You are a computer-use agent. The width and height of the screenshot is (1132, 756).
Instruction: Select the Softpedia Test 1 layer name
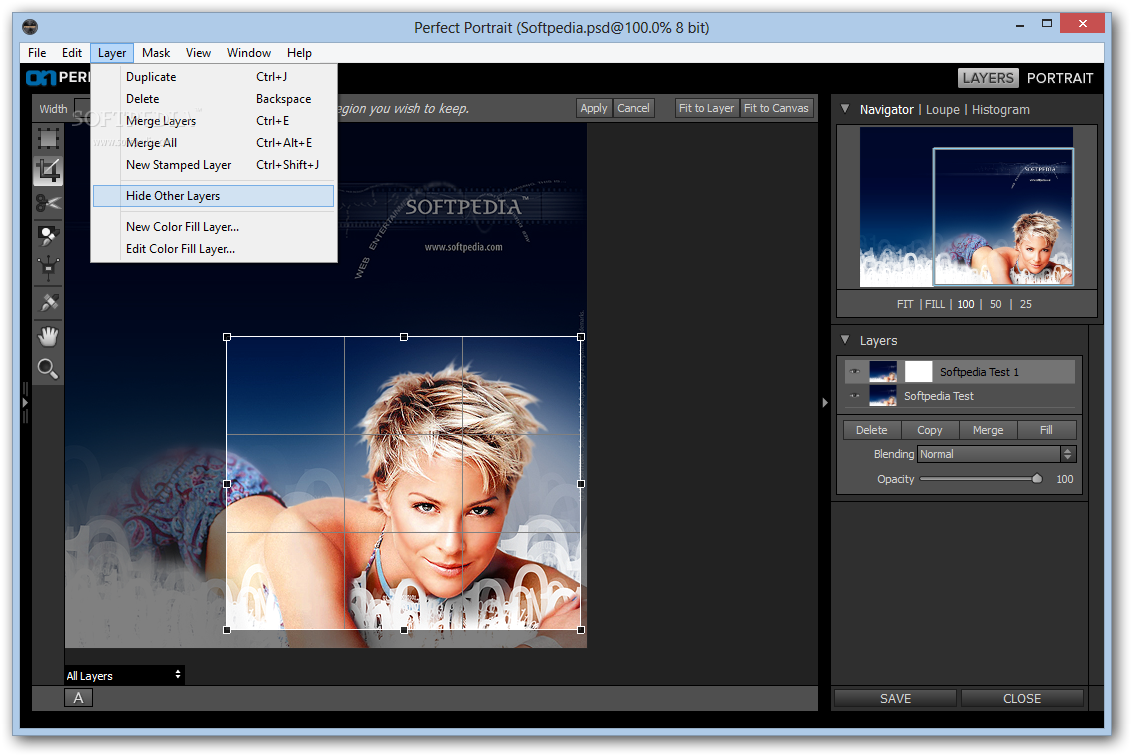pos(979,372)
